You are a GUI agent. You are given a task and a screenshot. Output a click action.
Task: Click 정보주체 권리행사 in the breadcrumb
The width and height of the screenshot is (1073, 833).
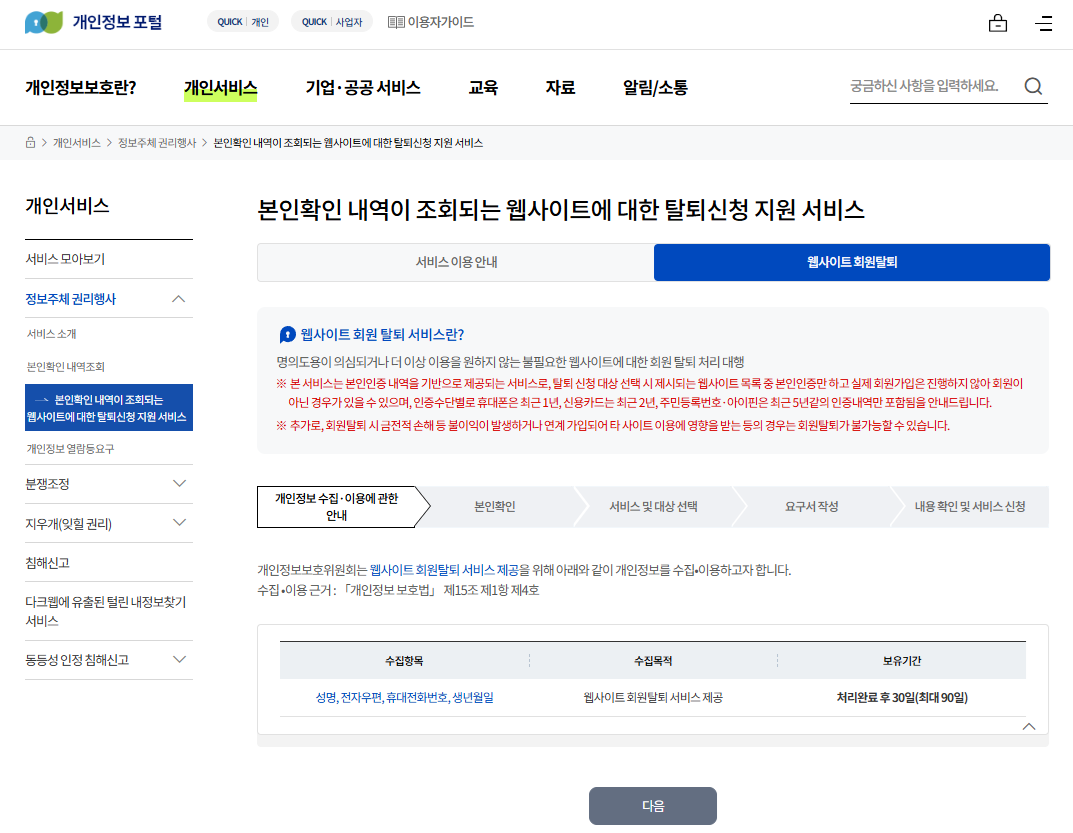click(157, 142)
